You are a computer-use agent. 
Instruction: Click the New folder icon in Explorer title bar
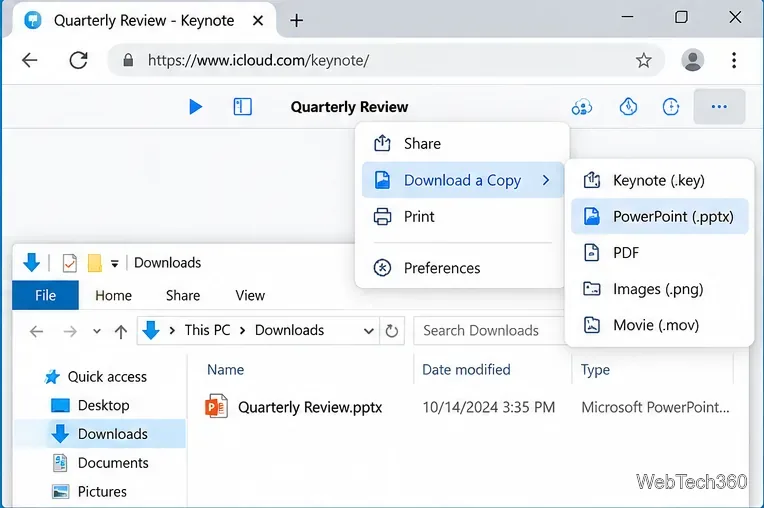tap(95, 263)
